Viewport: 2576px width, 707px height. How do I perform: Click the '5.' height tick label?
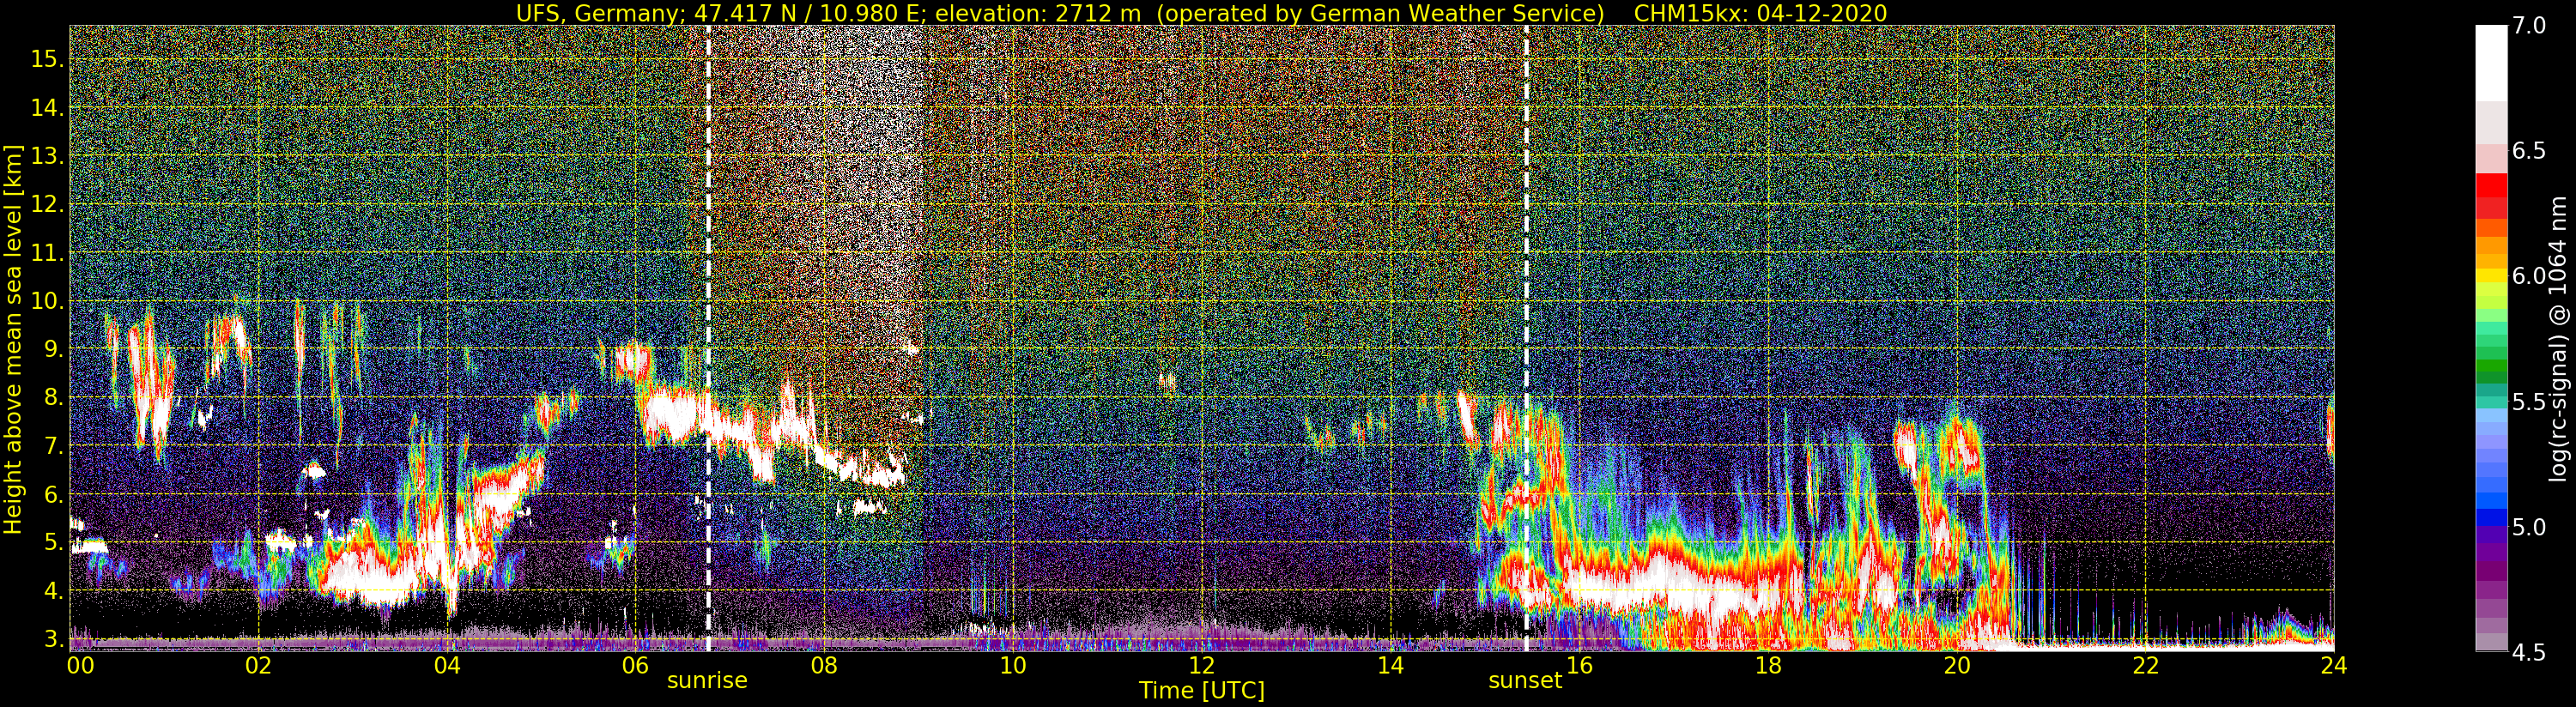pyautogui.click(x=54, y=542)
